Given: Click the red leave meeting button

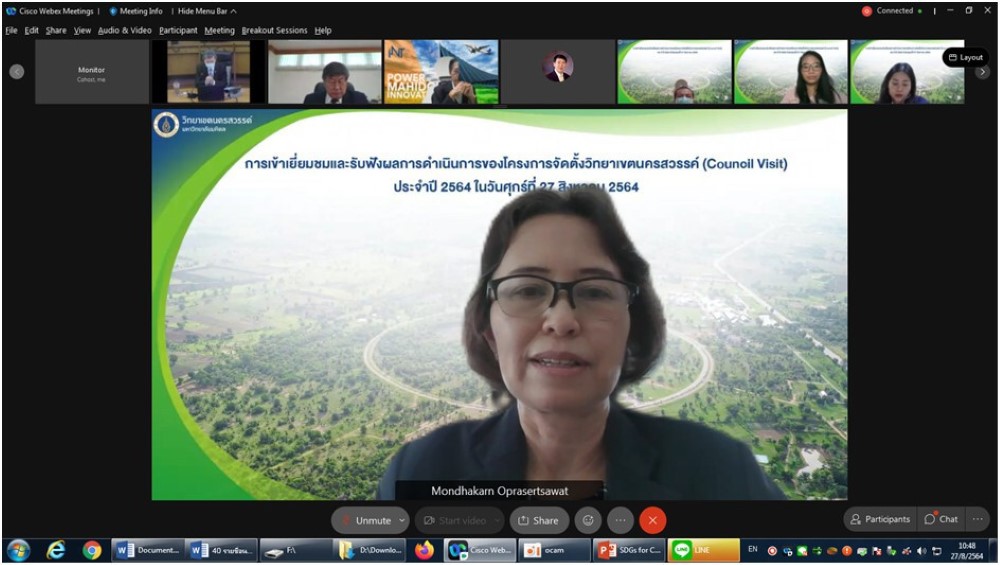Looking at the screenshot, I should coord(653,520).
